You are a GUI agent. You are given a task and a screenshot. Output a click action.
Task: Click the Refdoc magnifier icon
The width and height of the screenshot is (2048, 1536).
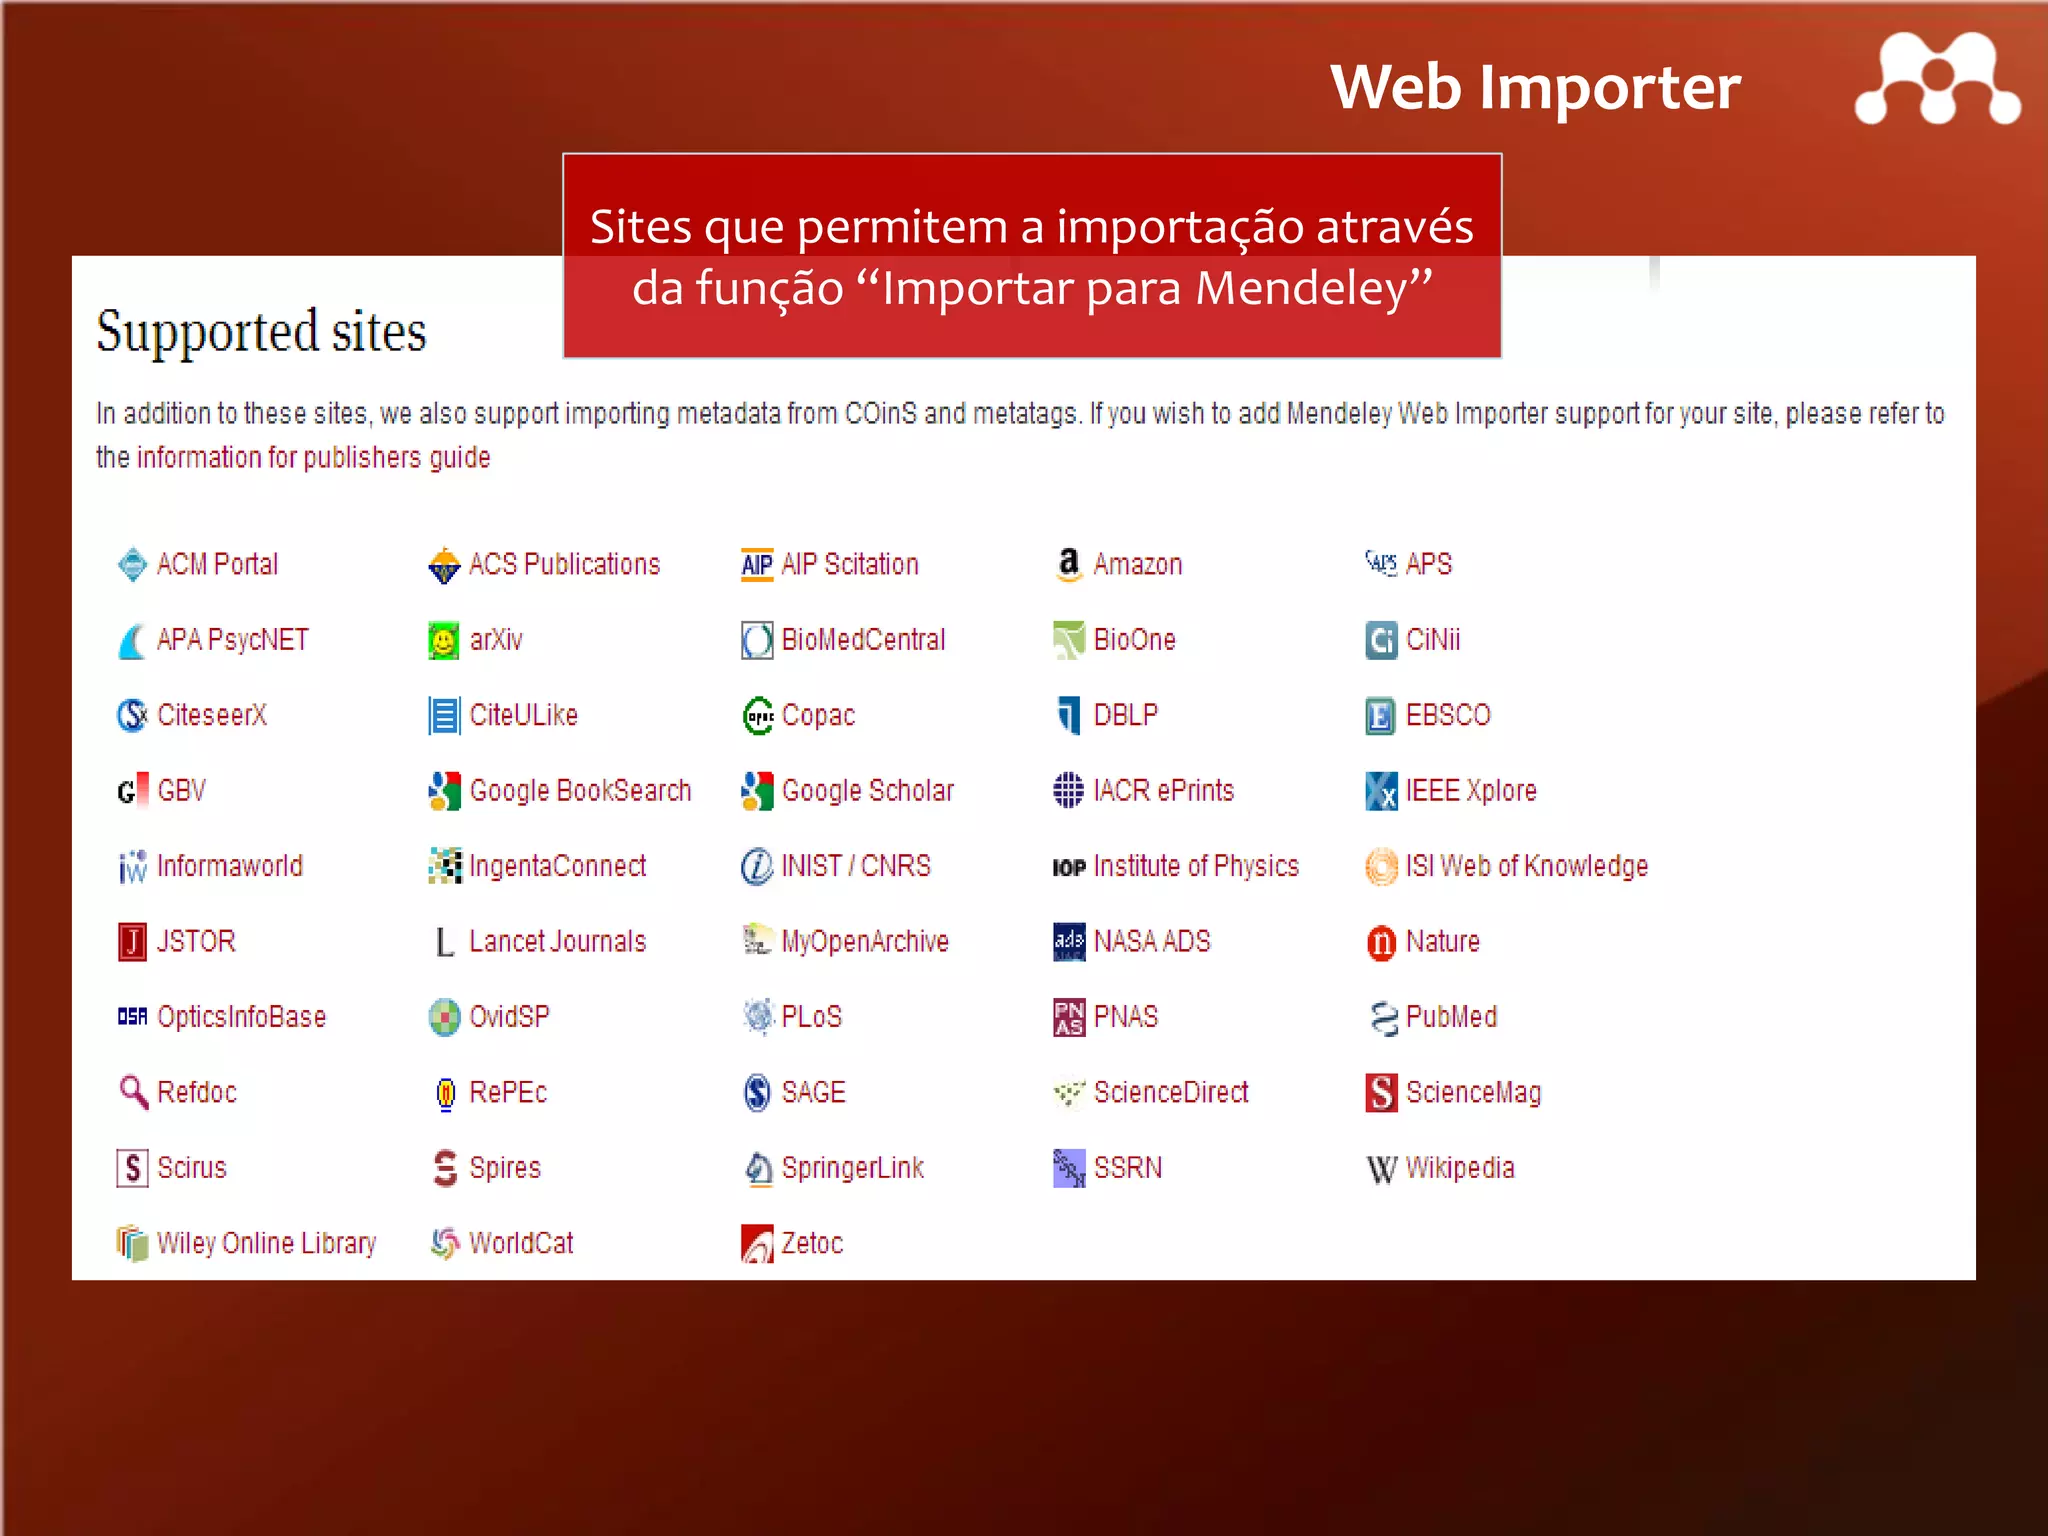pyautogui.click(x=133, y=1092)
